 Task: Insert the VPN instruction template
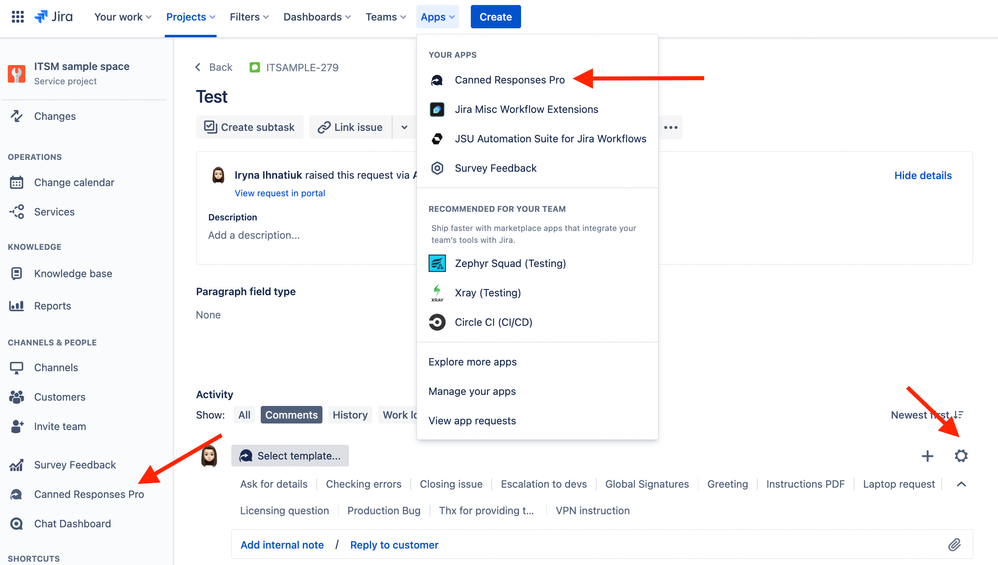click(x=593, y=511)
